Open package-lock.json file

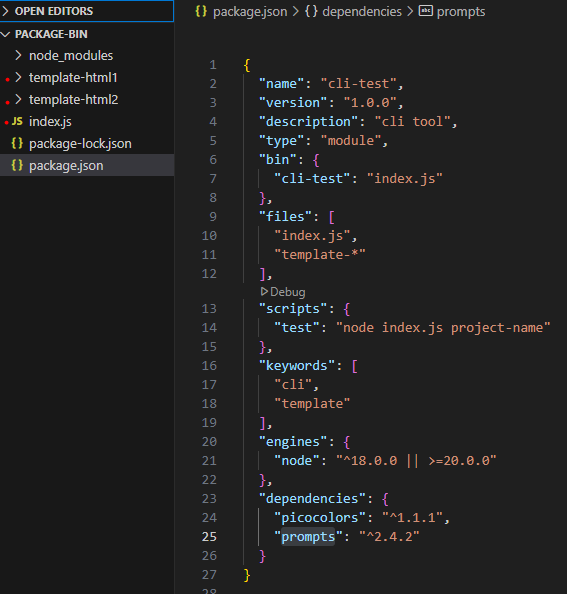pyautogui.click(x=80, y=144)
